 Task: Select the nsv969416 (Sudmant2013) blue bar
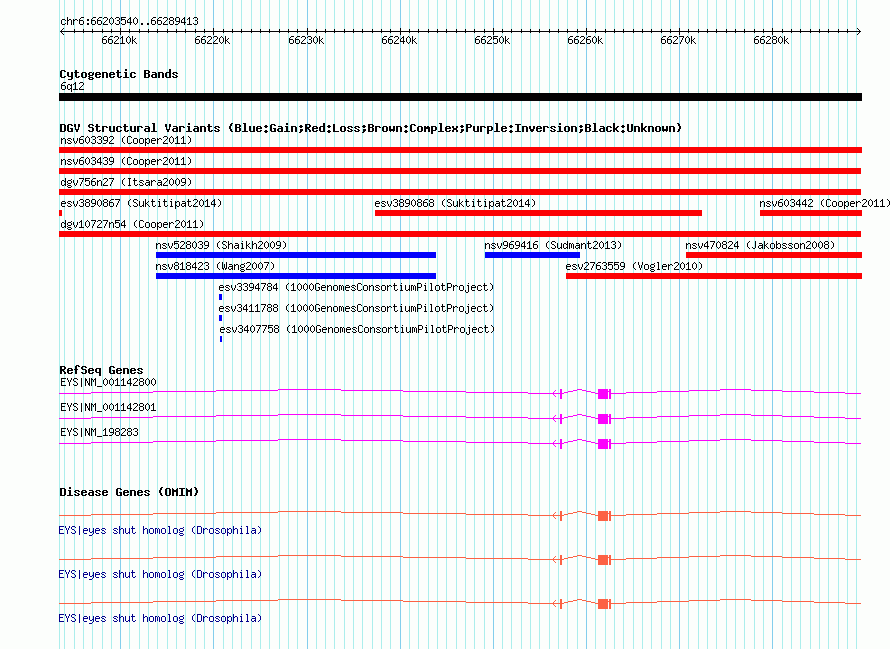tap(532, 255)
